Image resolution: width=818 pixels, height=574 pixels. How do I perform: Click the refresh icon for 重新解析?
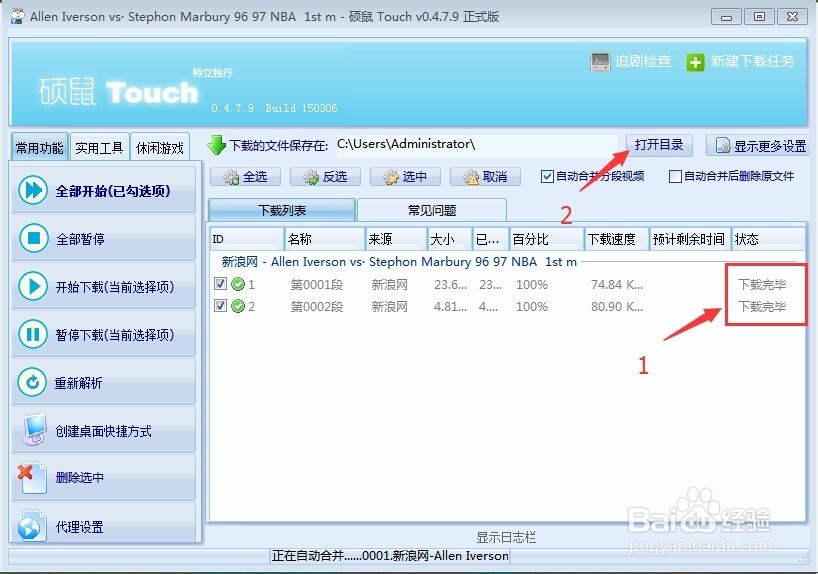tap(32, 382)
